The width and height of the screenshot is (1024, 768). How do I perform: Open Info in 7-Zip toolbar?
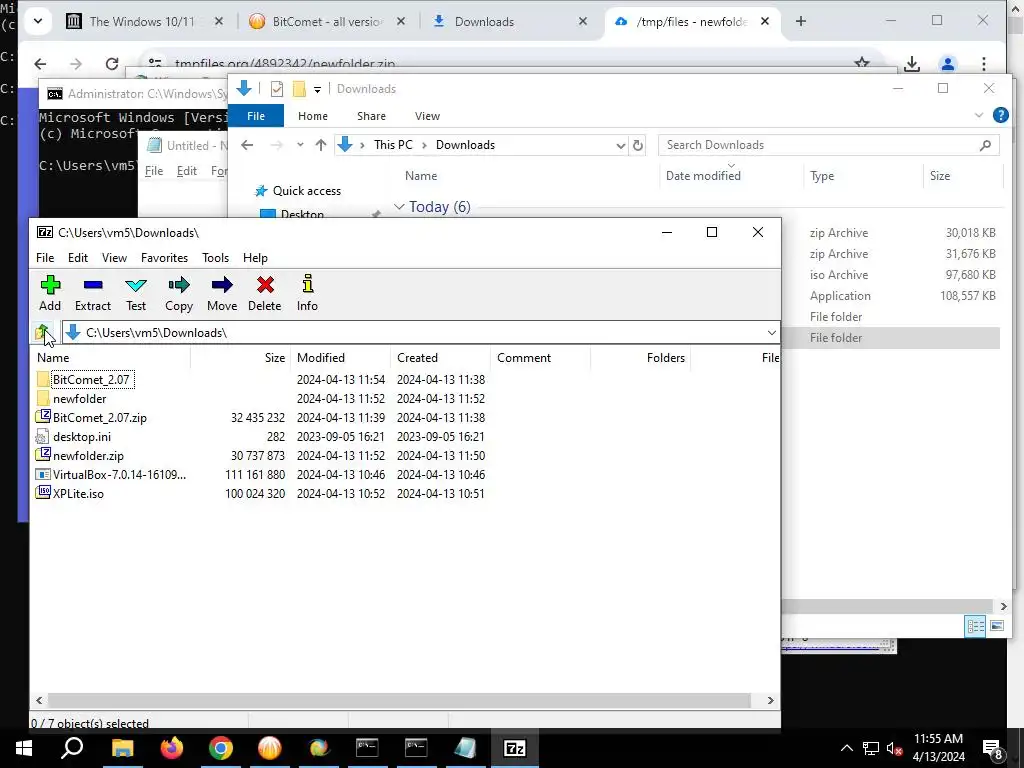(307, 293)
